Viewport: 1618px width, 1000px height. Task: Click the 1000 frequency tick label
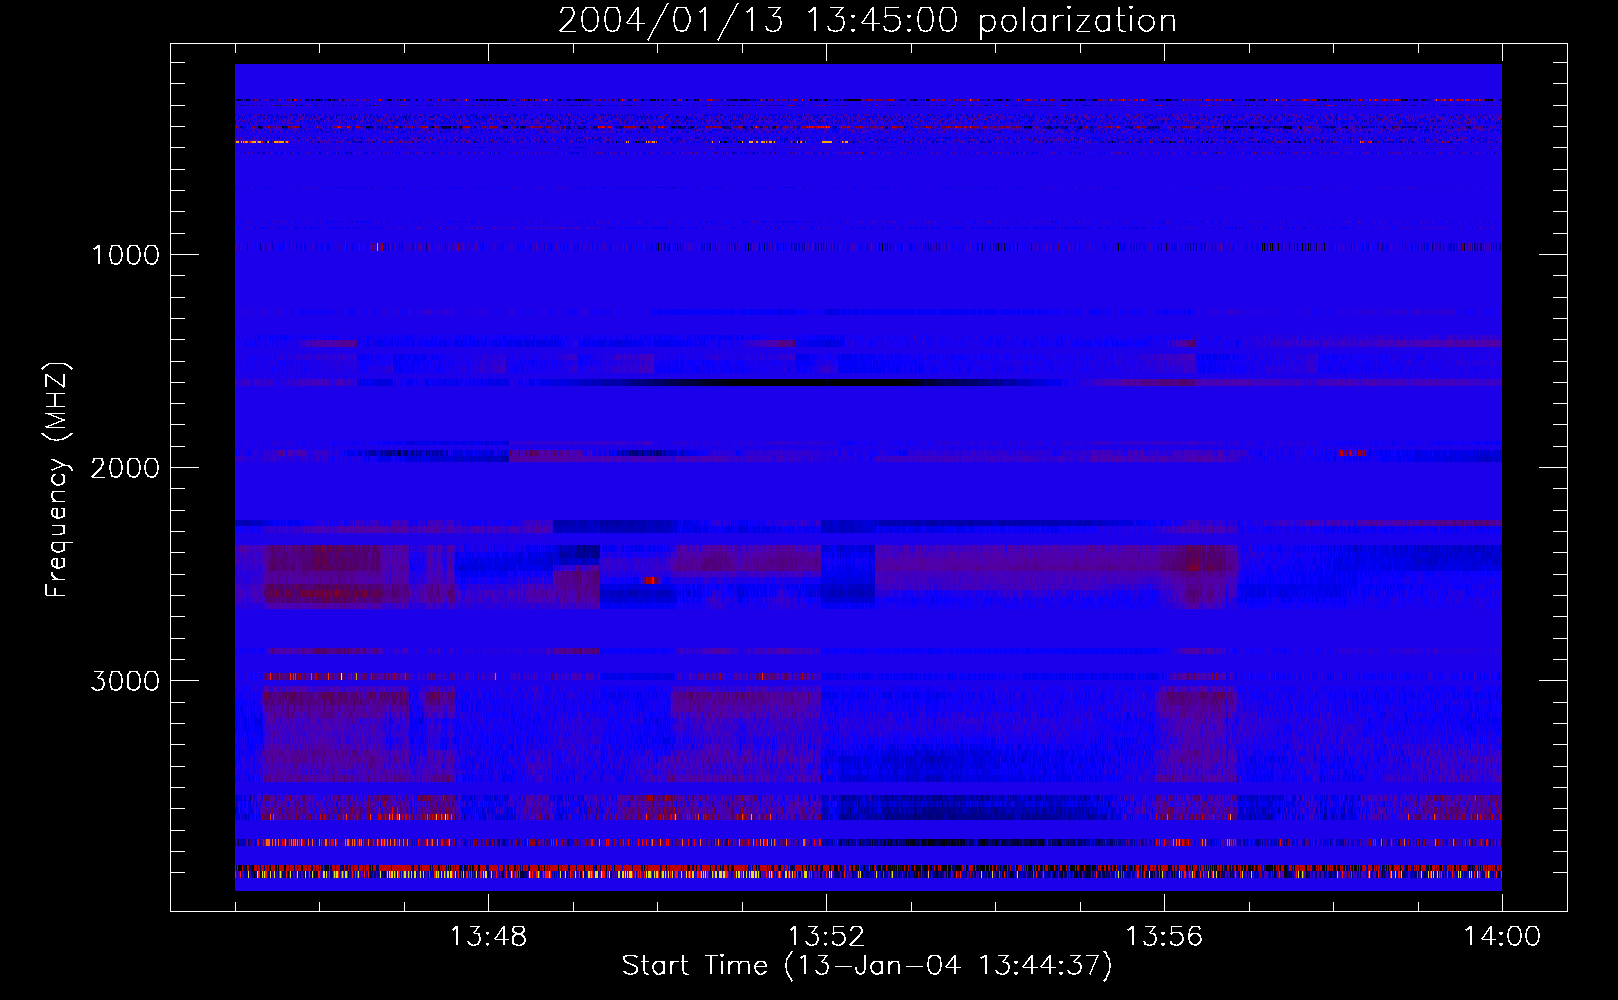pos(126,255)
